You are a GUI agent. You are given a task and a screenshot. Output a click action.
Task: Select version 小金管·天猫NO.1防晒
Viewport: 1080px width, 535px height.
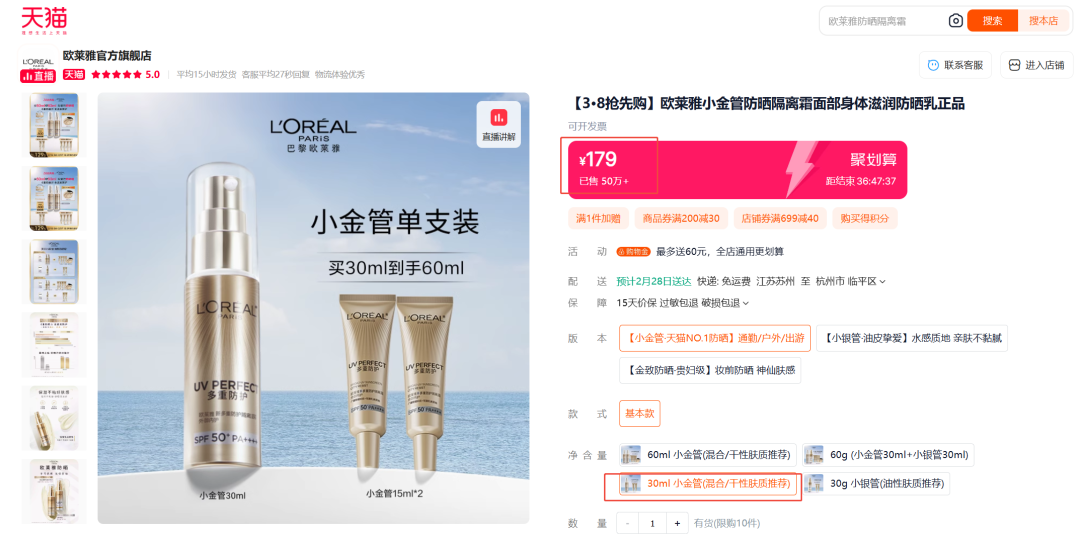pyautogui.click(x=715, y=338)
